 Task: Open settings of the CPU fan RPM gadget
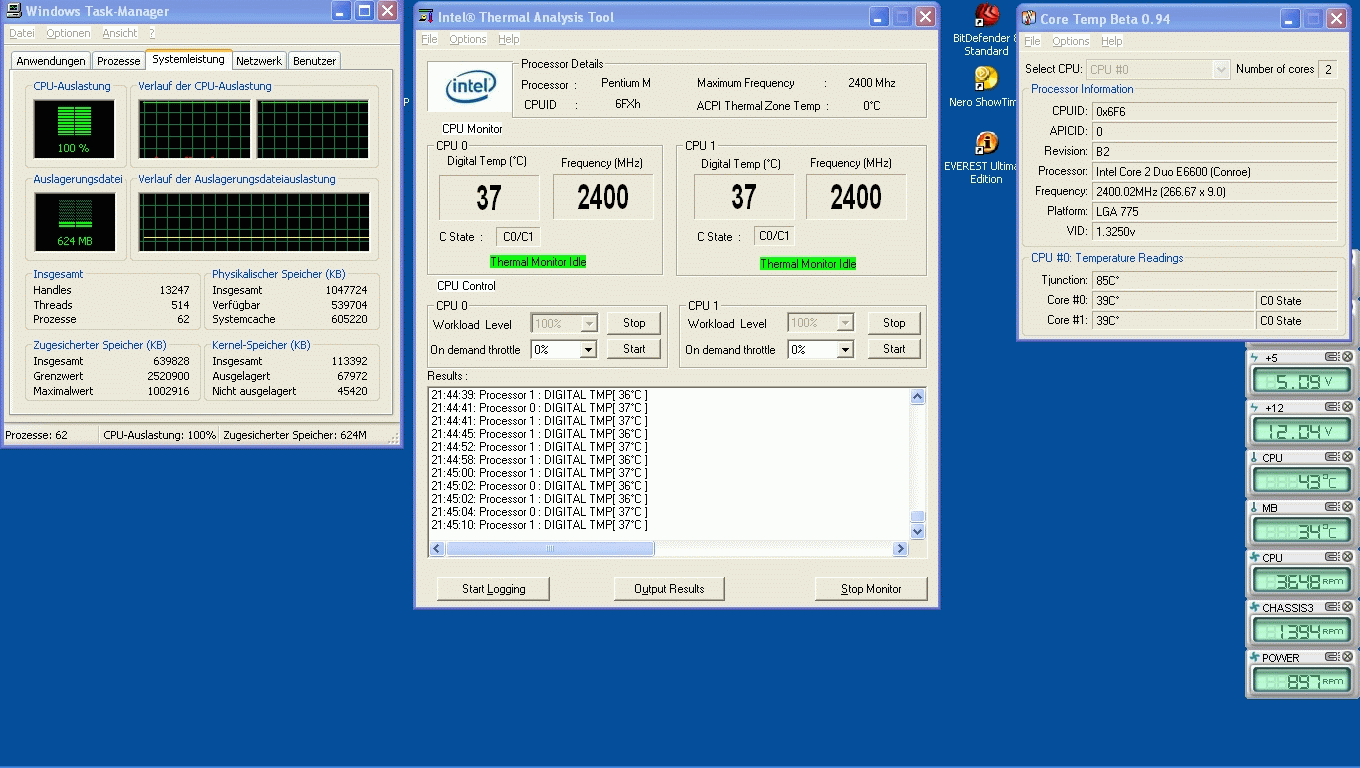click(x=1332, y=557)
